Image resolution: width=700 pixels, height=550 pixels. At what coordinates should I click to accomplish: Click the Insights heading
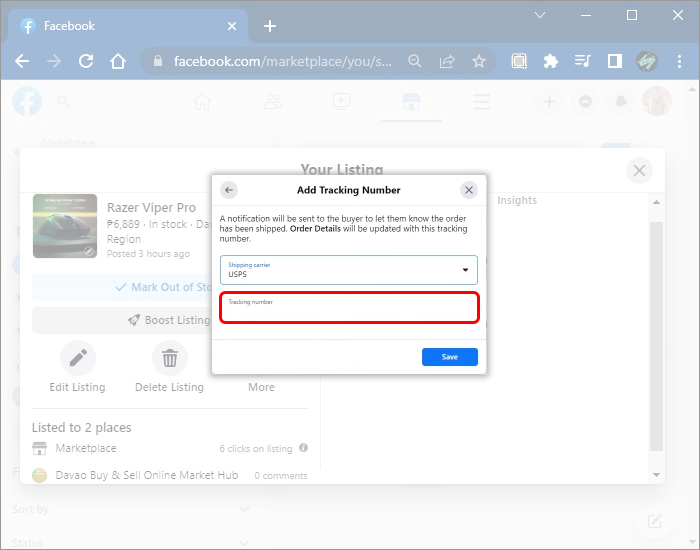click(517, 200)
